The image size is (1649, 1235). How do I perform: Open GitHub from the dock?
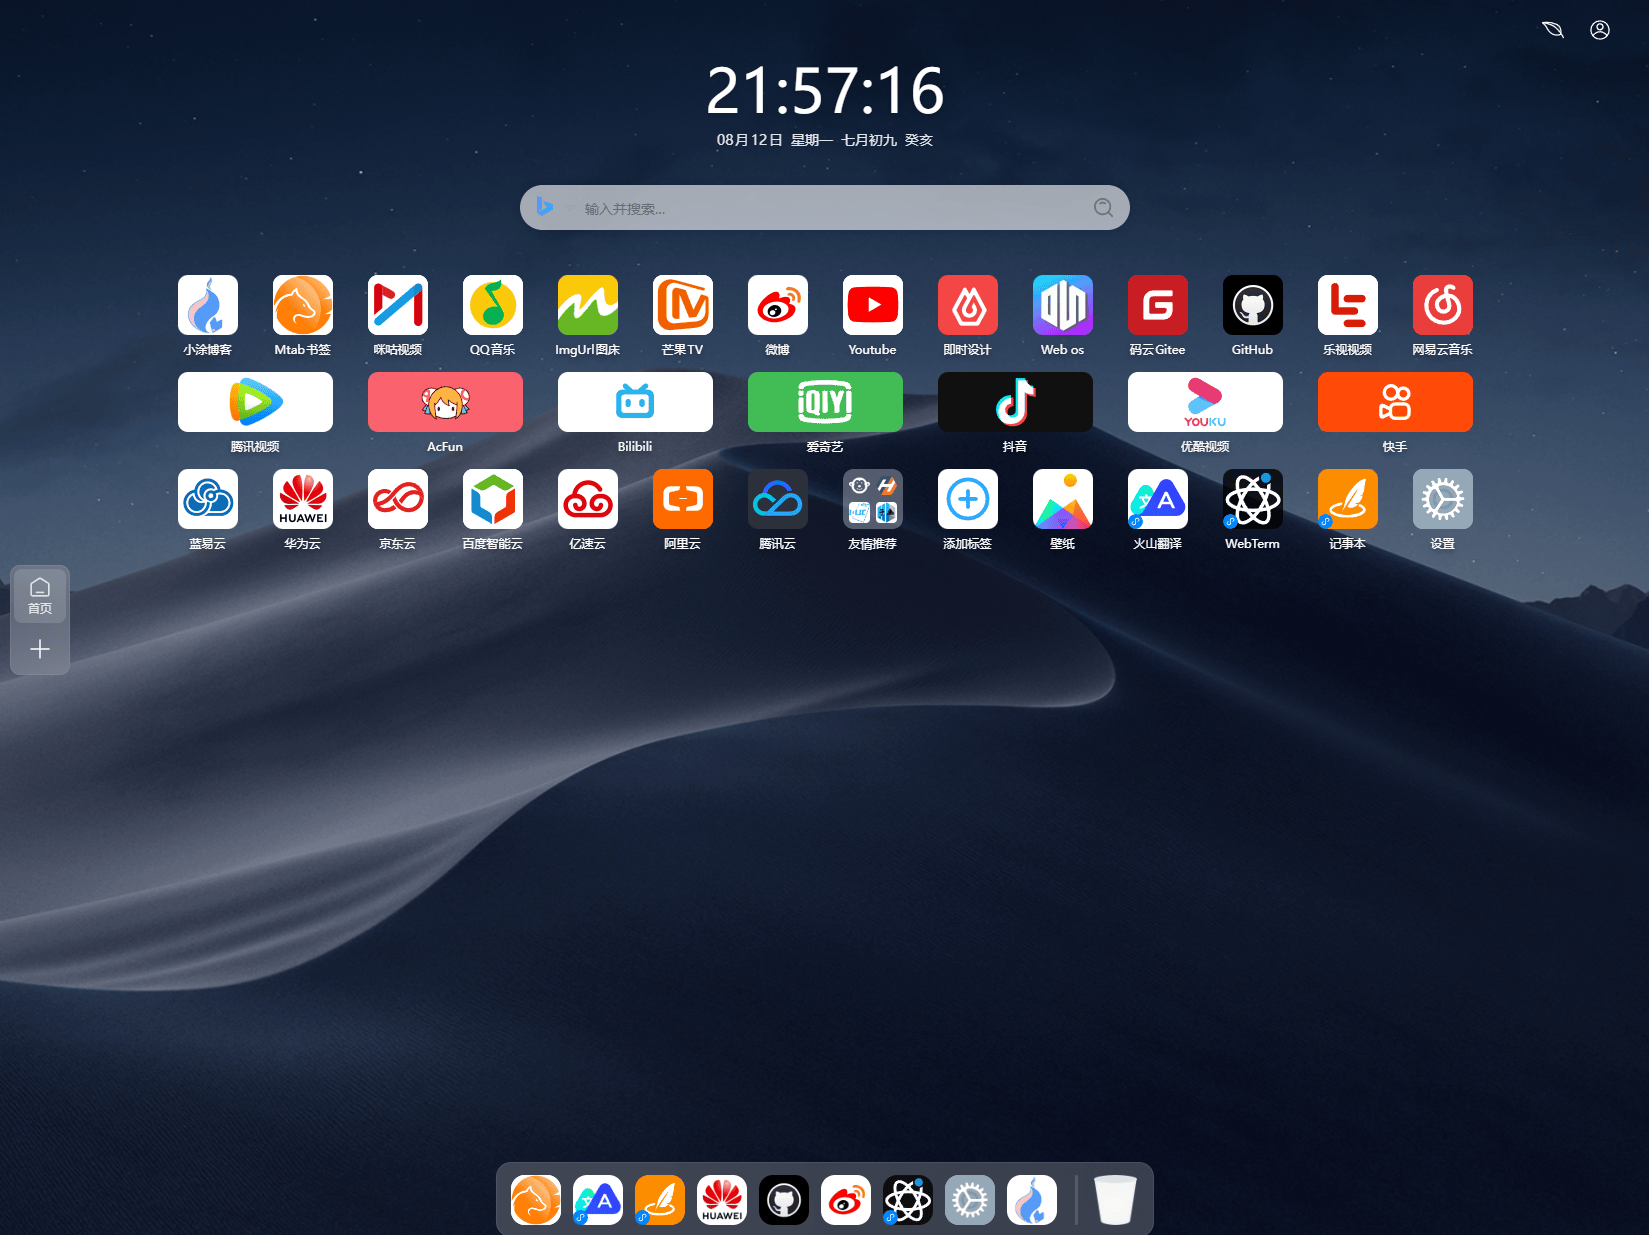coord(784,1200)
